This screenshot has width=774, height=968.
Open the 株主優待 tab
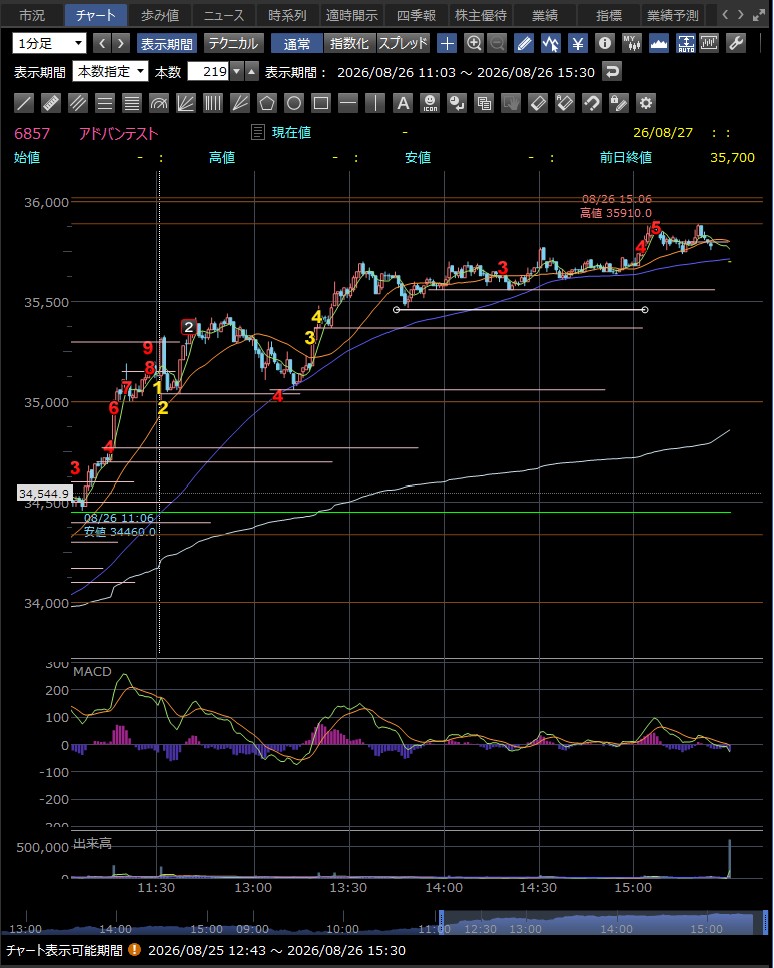(x=480, y=15)
